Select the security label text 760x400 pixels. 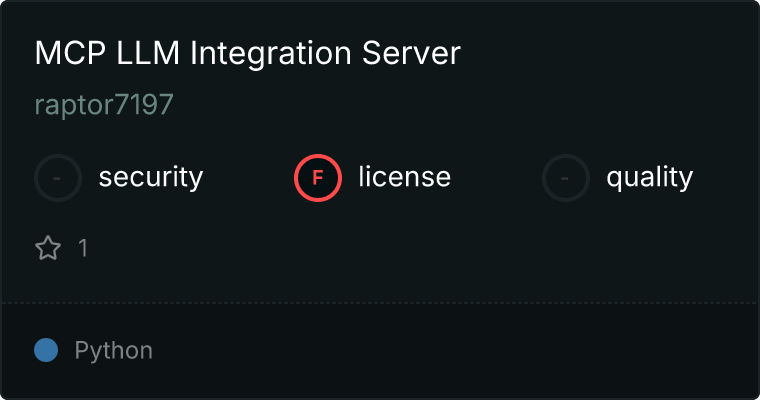tap(150, 178)
